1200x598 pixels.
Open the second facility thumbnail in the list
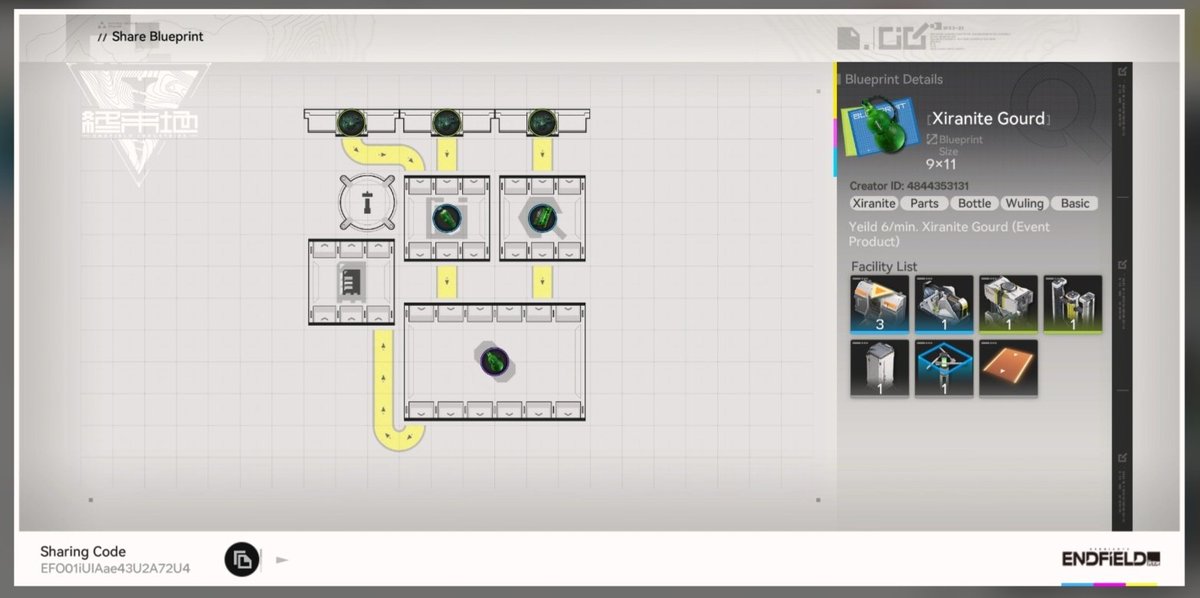tap(943, 304)
